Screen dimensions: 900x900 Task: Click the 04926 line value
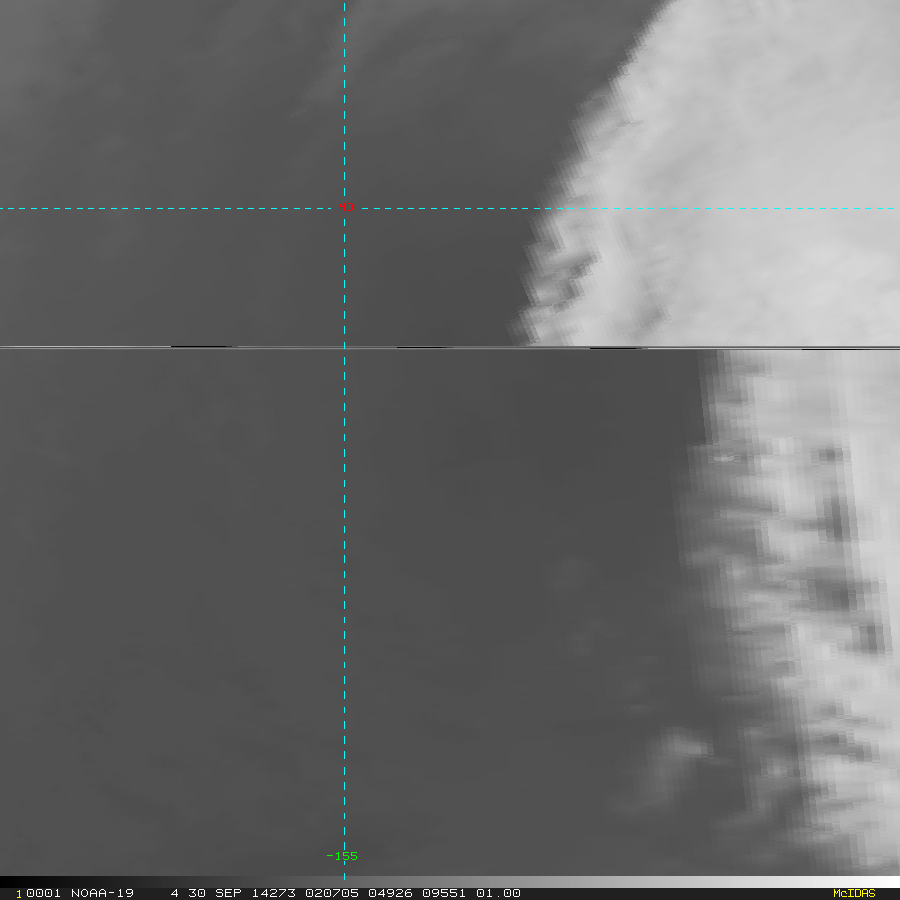[390, 893]
